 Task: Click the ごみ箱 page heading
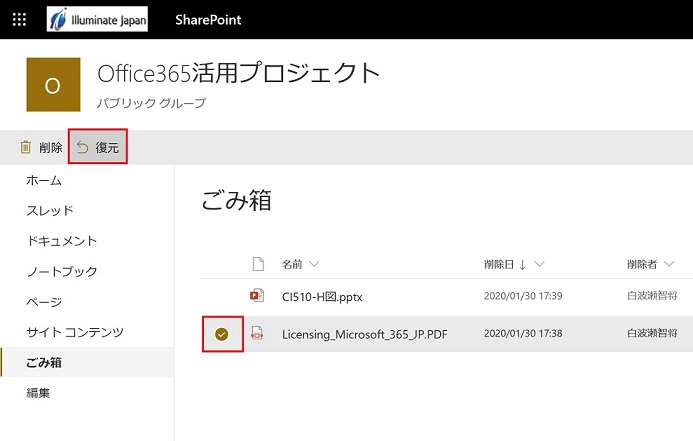coord(236,200)
